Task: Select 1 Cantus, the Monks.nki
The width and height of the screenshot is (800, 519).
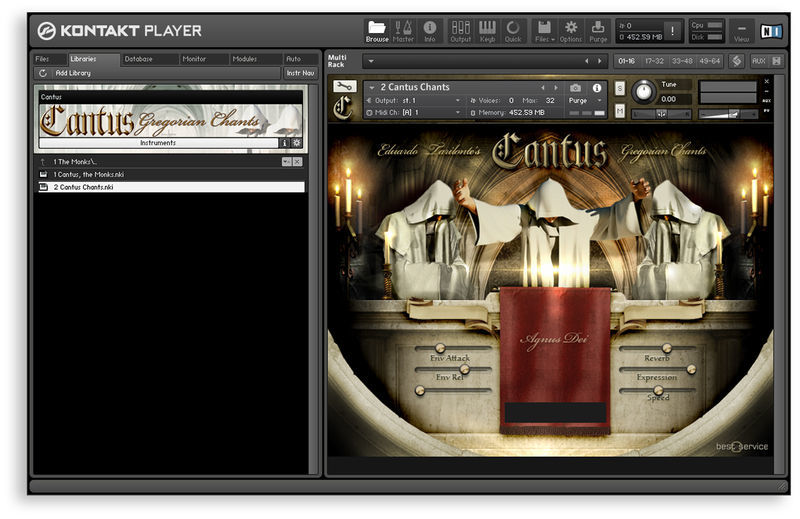Action: [x=171, y=175]
